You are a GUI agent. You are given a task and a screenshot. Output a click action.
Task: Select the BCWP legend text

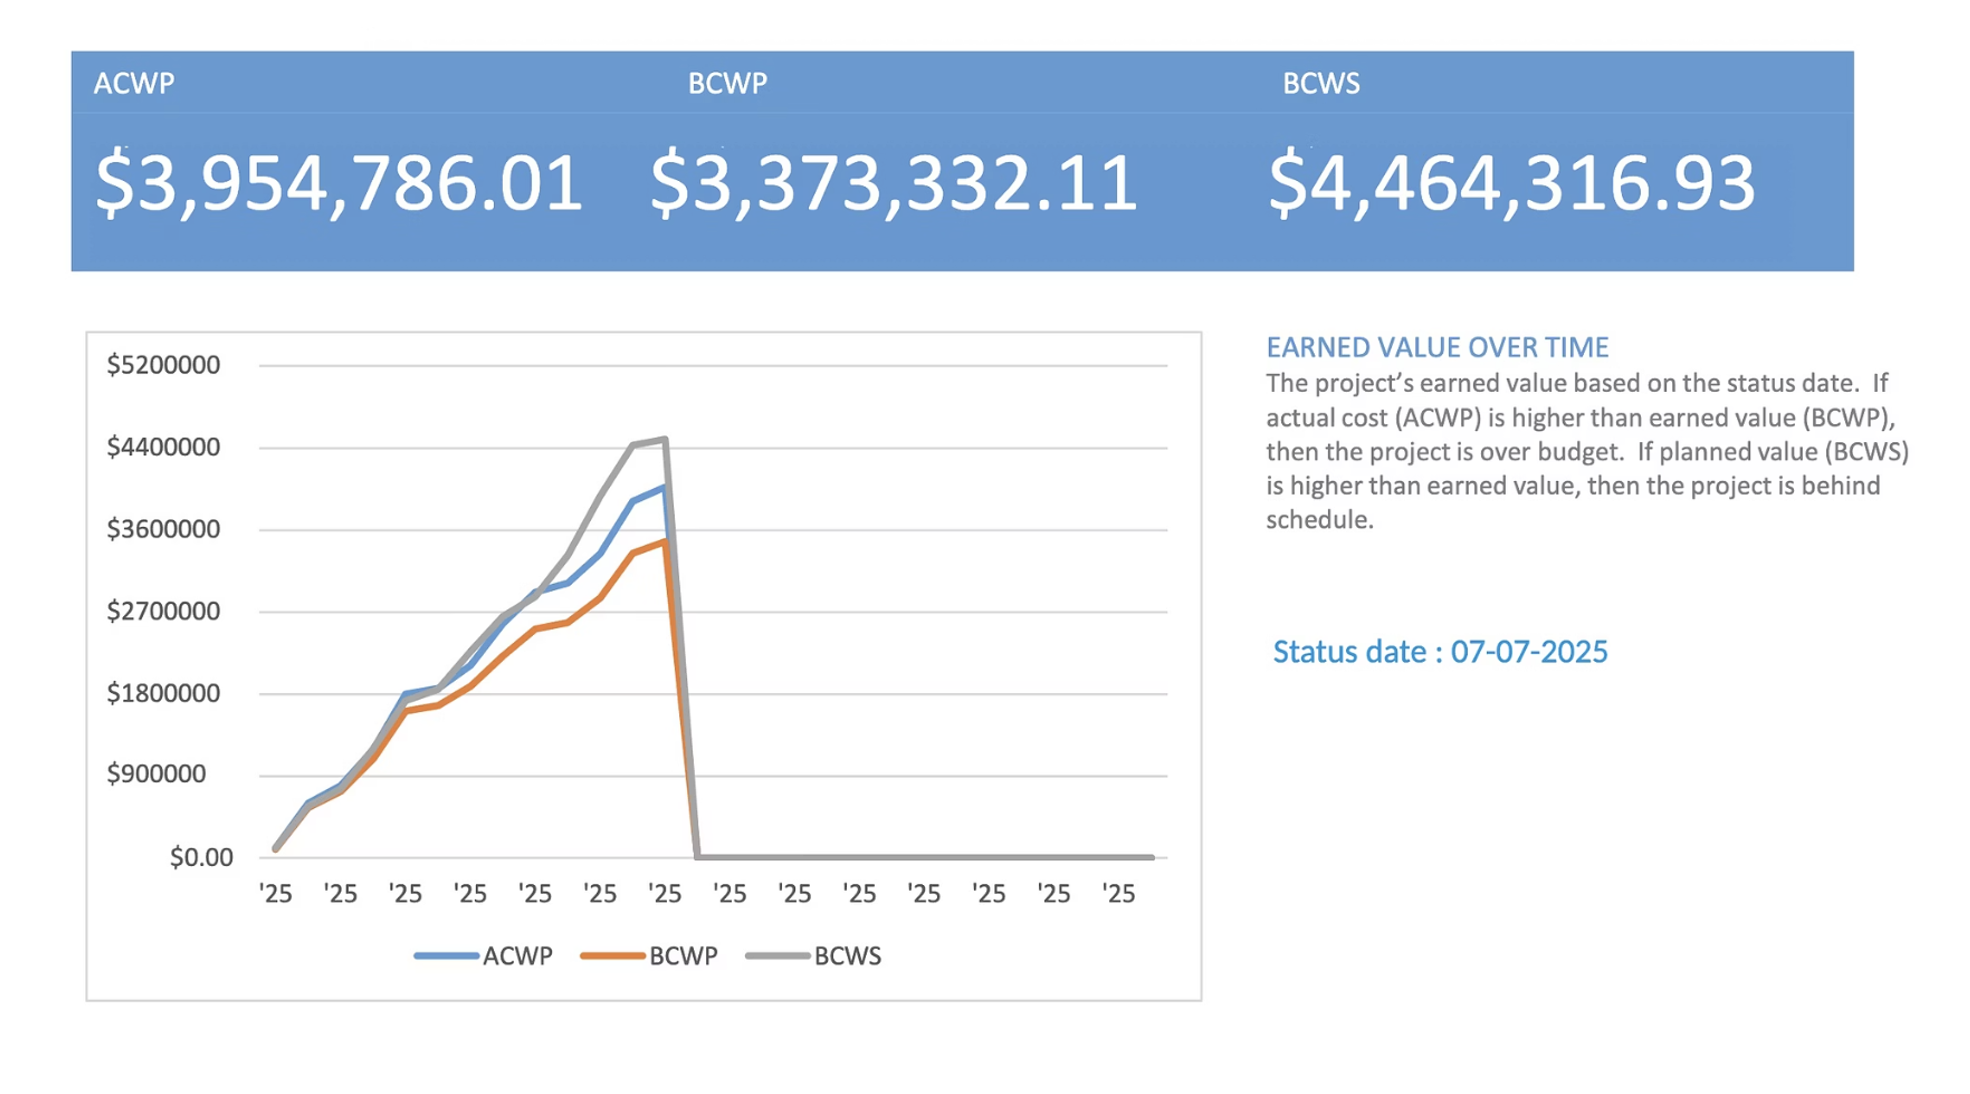point(683,956)
